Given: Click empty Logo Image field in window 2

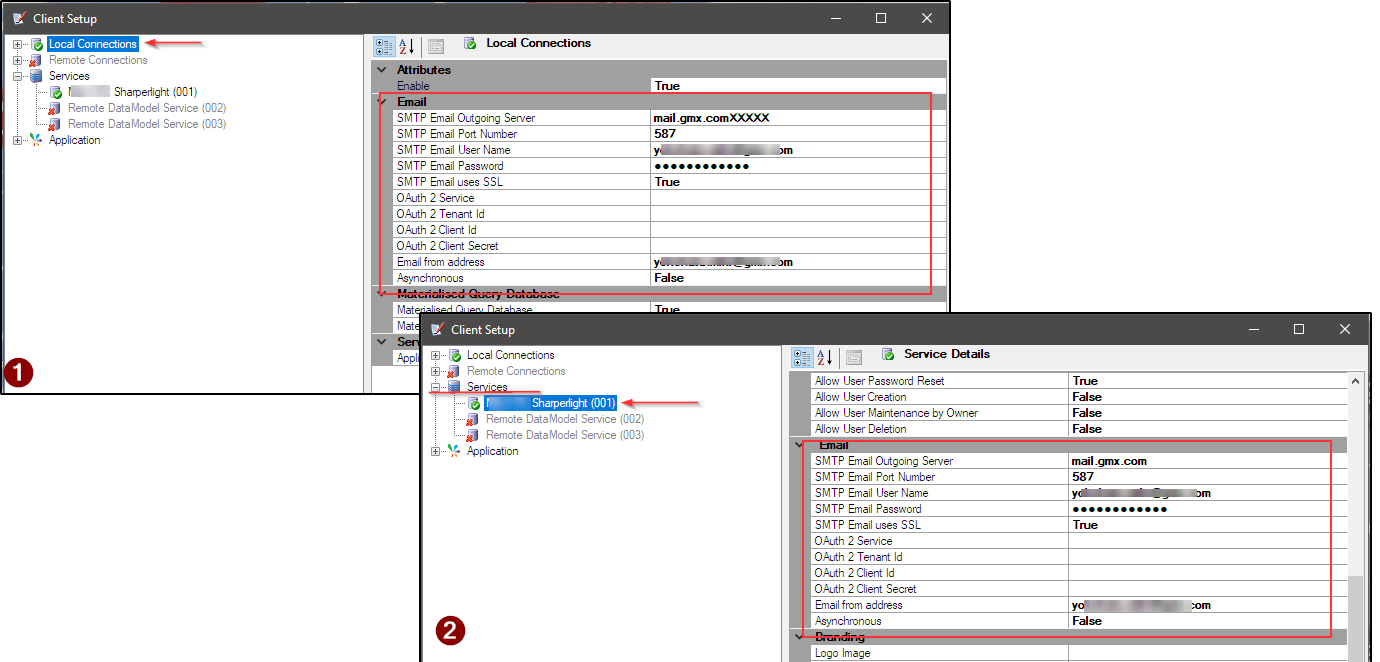Looking at the screenshot, I should point(1207,653).
